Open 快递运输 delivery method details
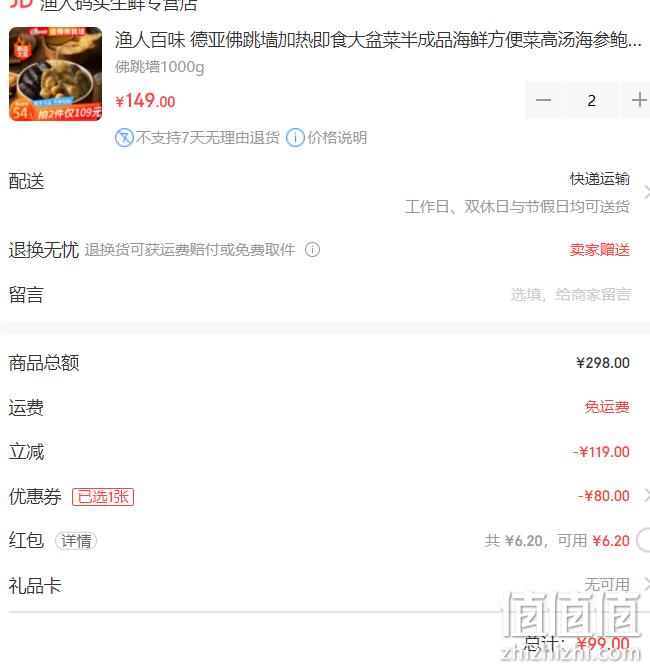Image resolution: width=650 pixels, height=670 pixels. 600,179
